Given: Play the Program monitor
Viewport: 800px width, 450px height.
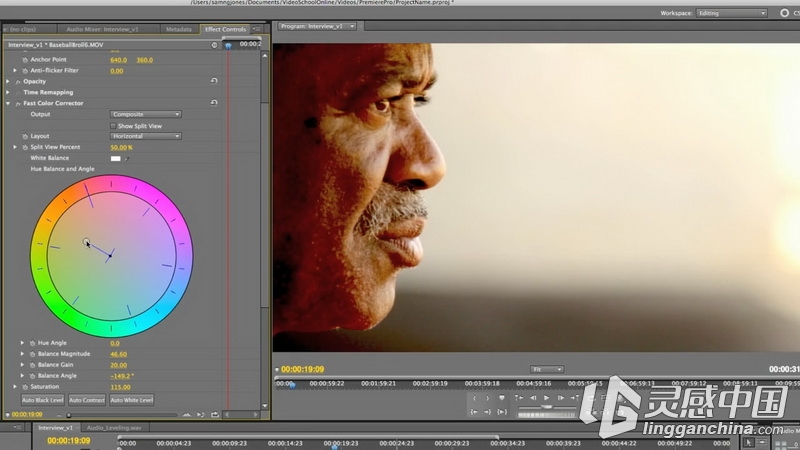Looking at the screenshot, I should point(546,398).
